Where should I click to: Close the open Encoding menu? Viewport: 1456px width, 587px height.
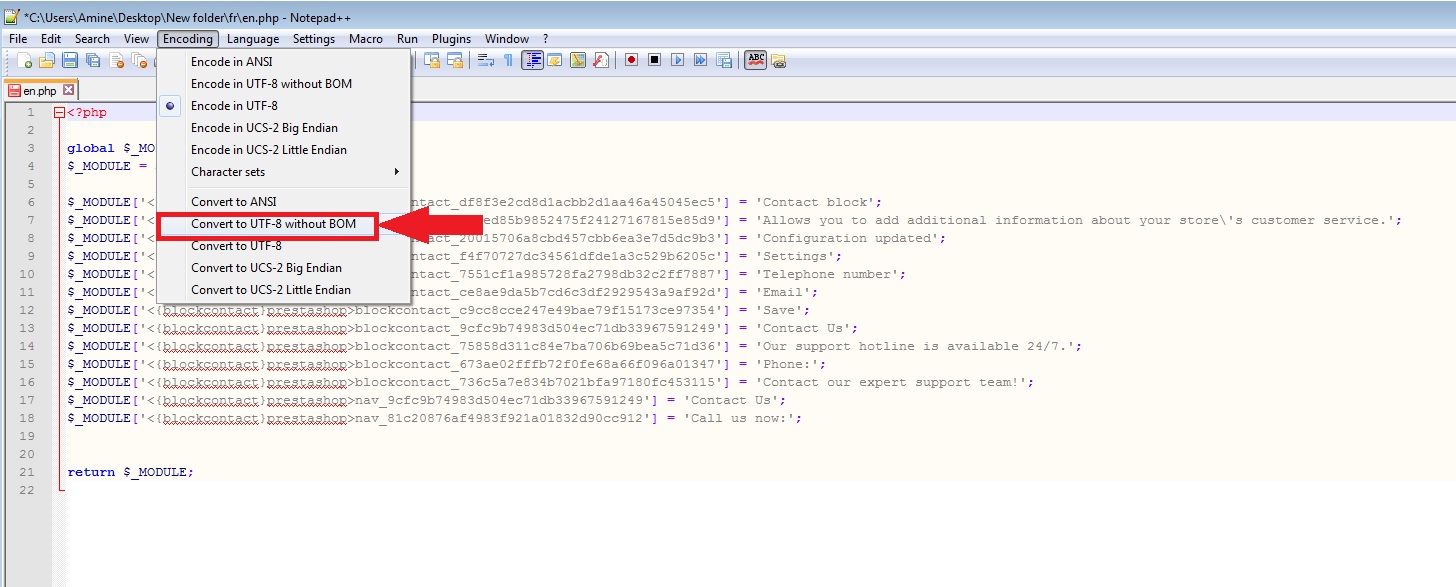click(188, 39)
